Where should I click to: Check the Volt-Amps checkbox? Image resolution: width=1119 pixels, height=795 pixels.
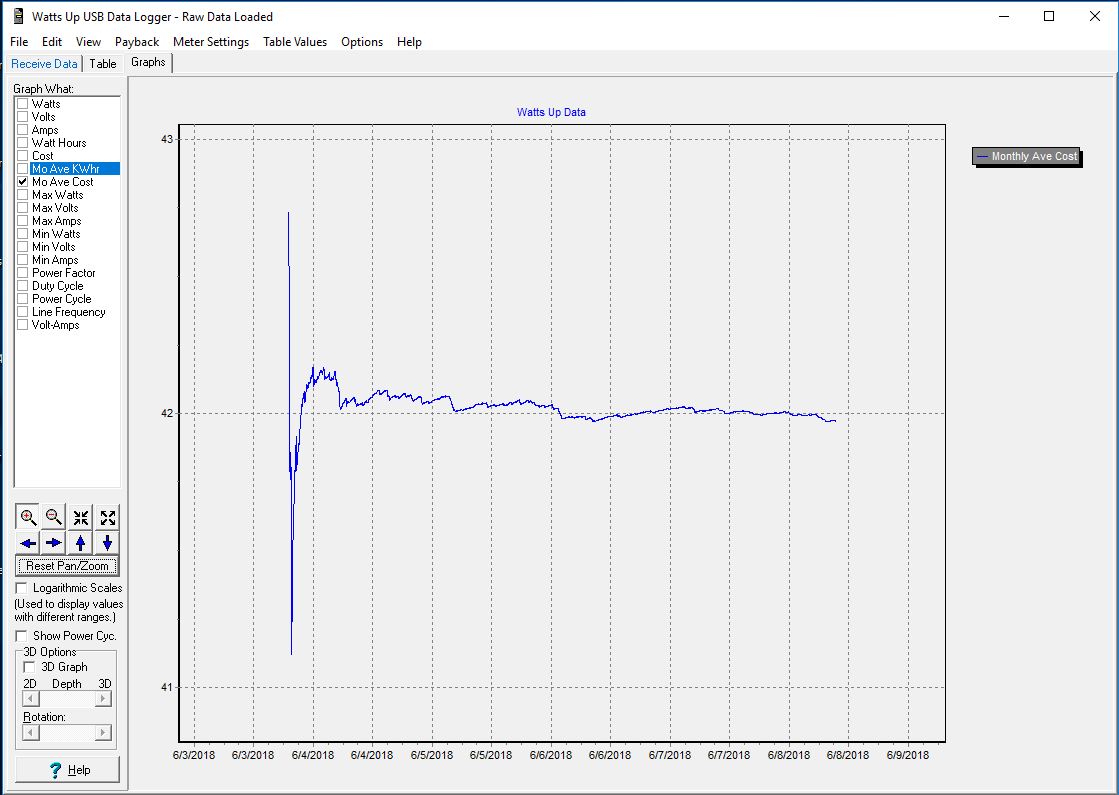click(x=23, y=325)
